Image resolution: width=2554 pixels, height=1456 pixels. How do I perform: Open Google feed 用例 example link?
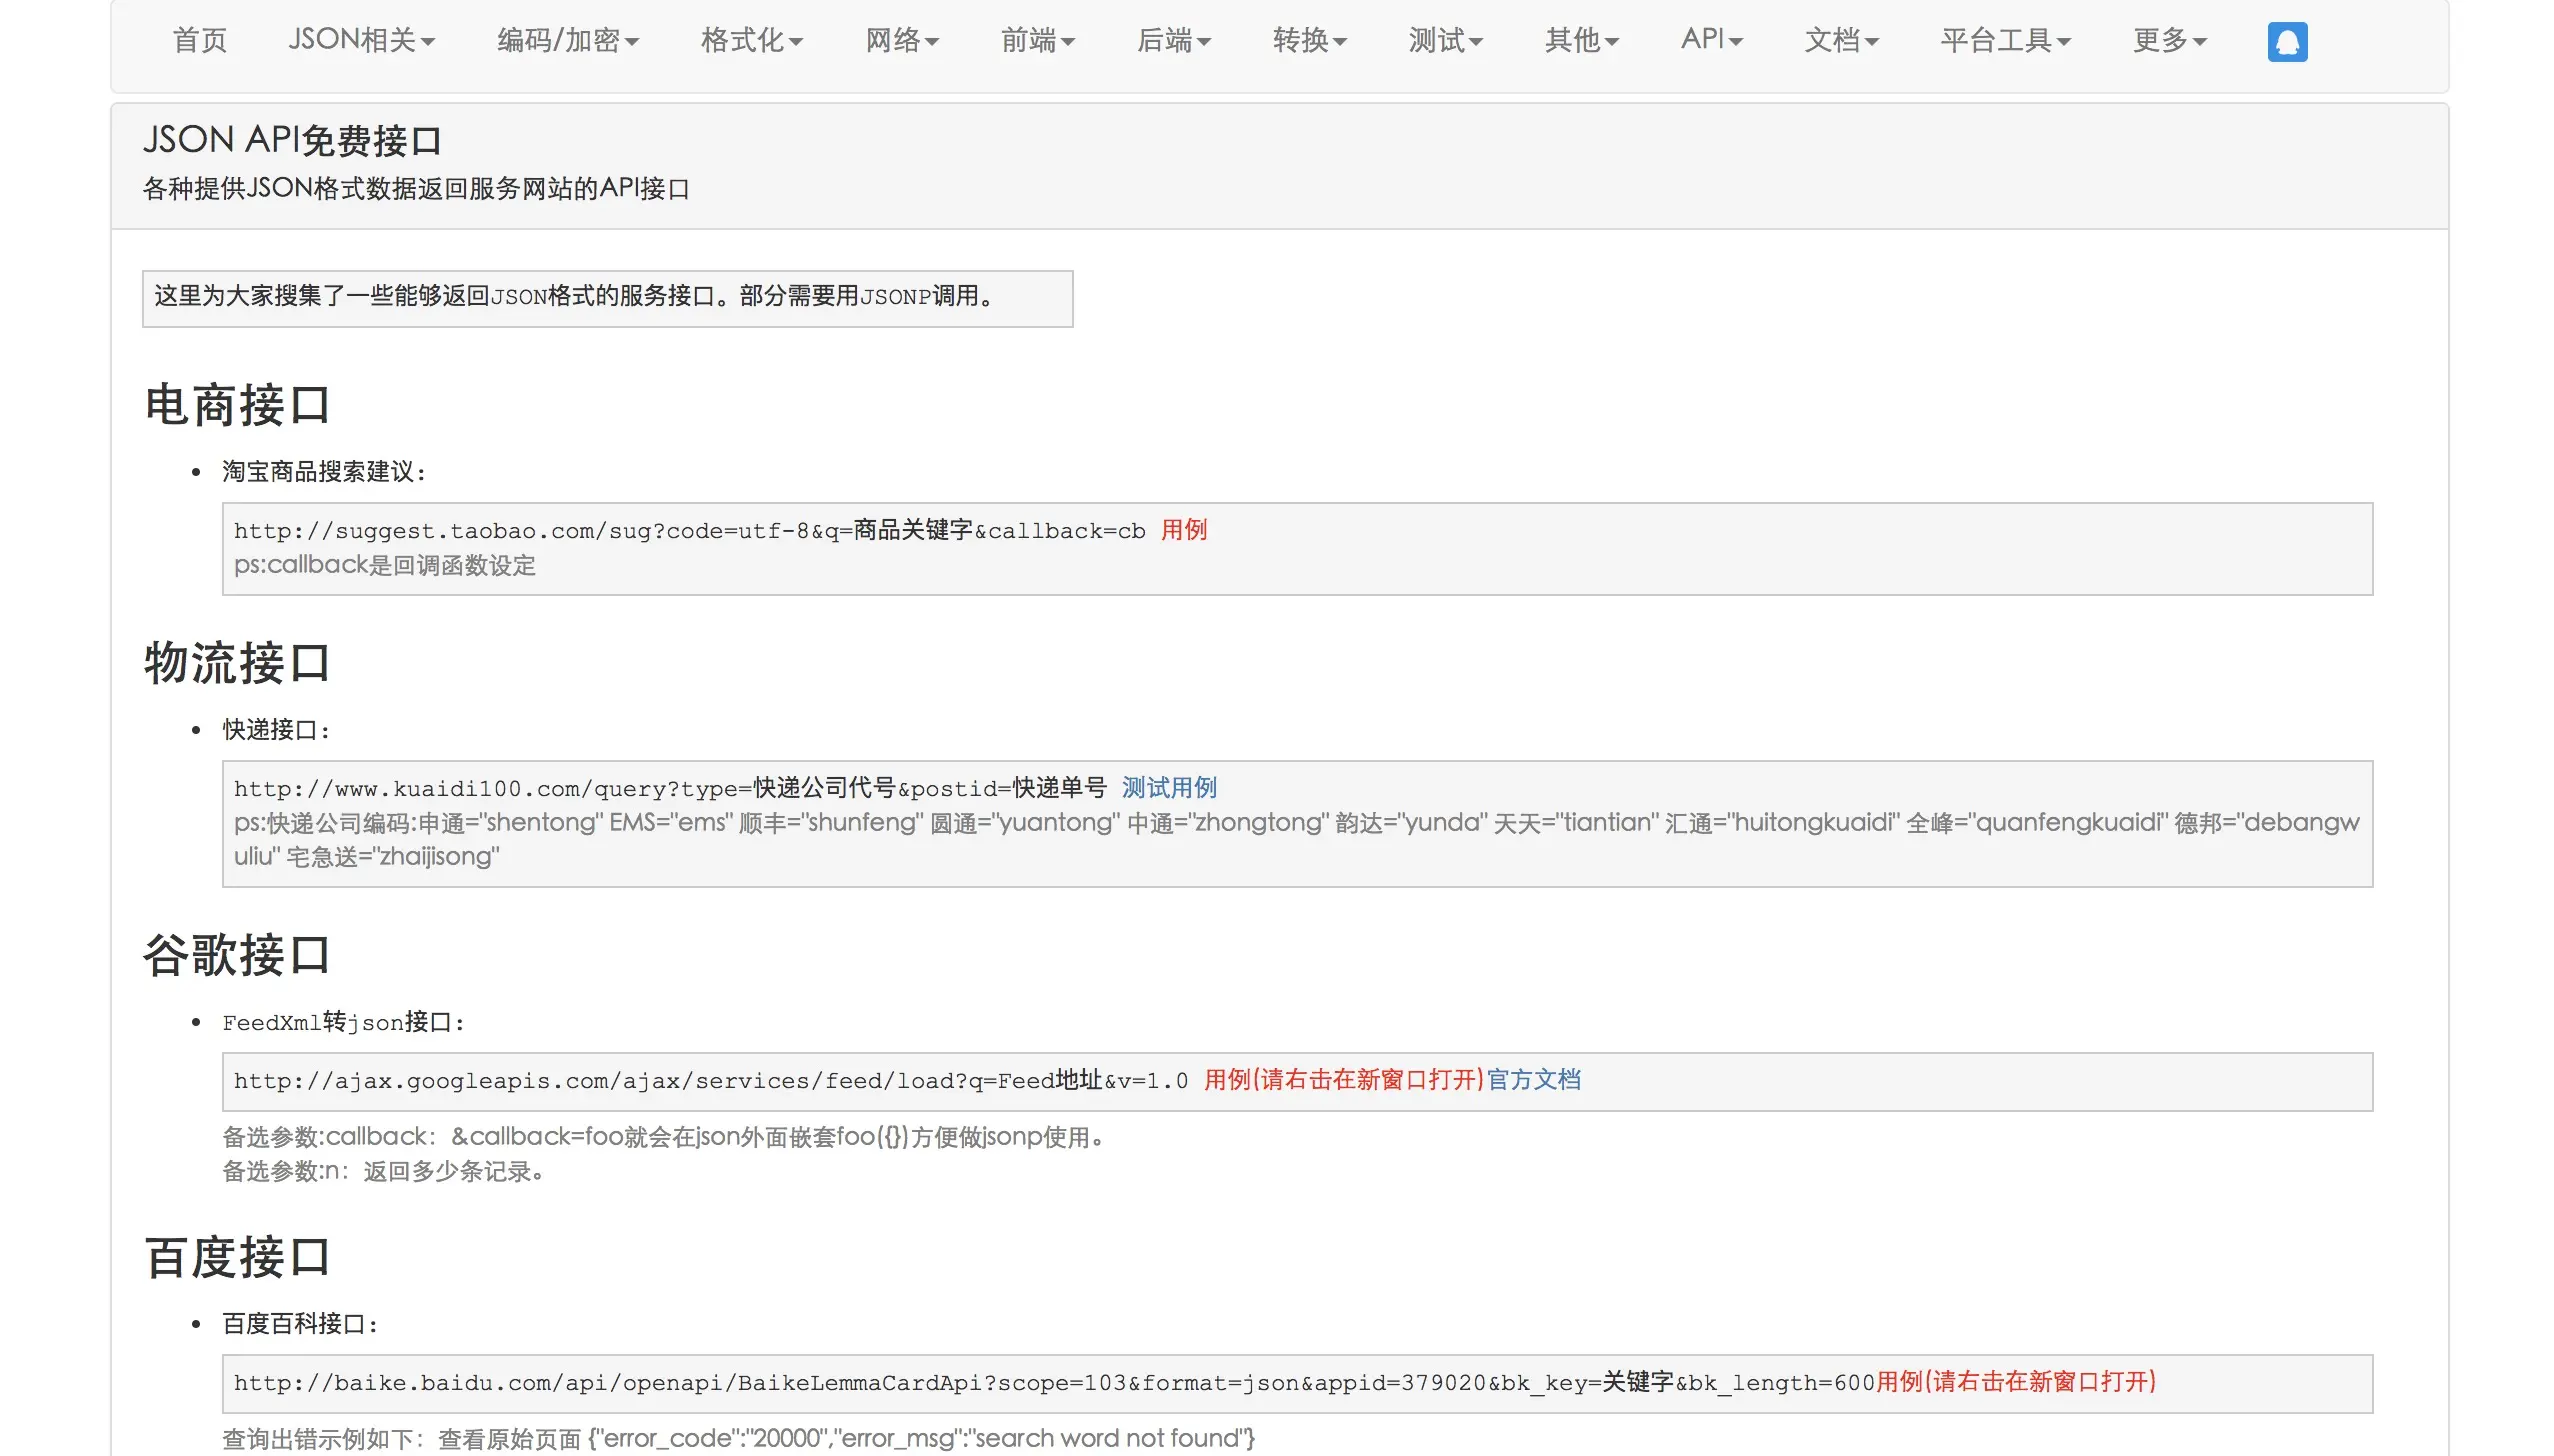[x=1343, y=1080]
